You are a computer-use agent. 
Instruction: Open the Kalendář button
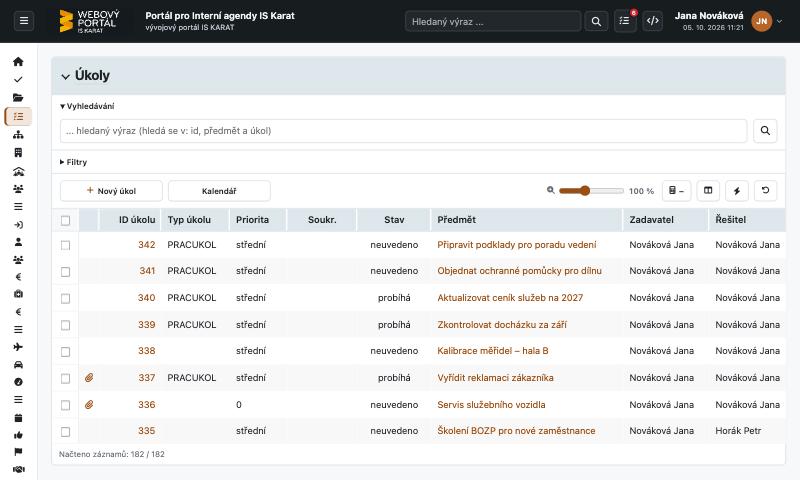219,191
